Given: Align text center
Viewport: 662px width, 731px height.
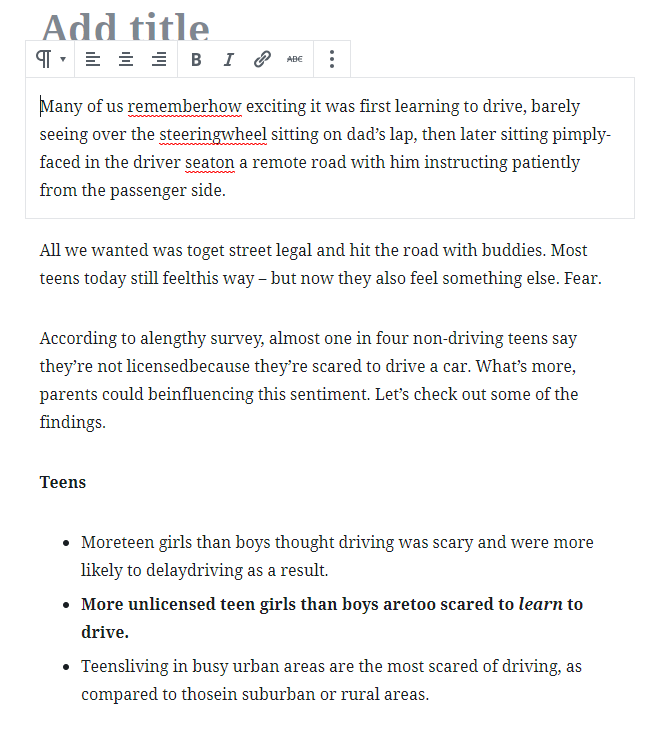Looking at the screenshot, I should (126, 59).
